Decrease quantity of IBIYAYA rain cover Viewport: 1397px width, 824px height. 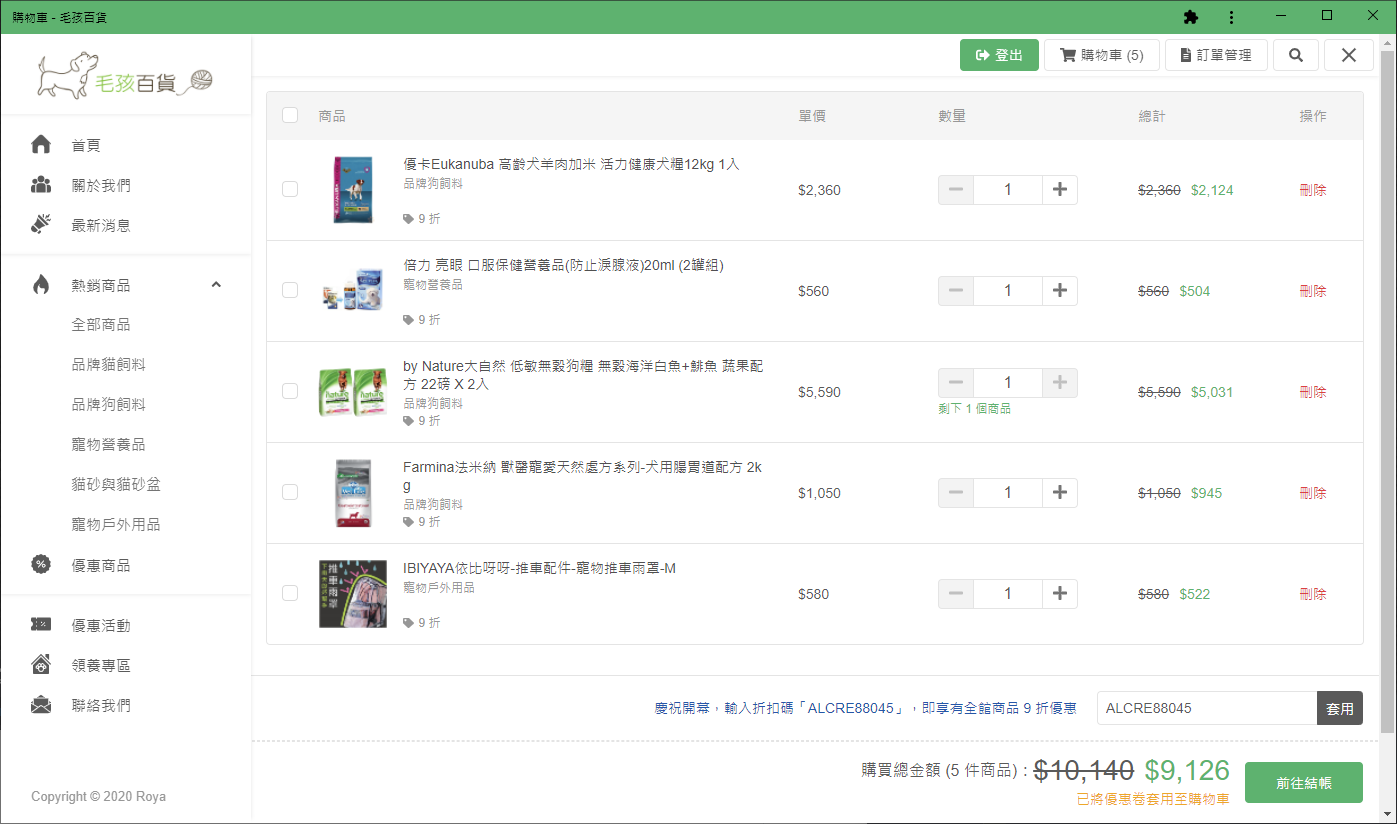(x=956, y=594)
